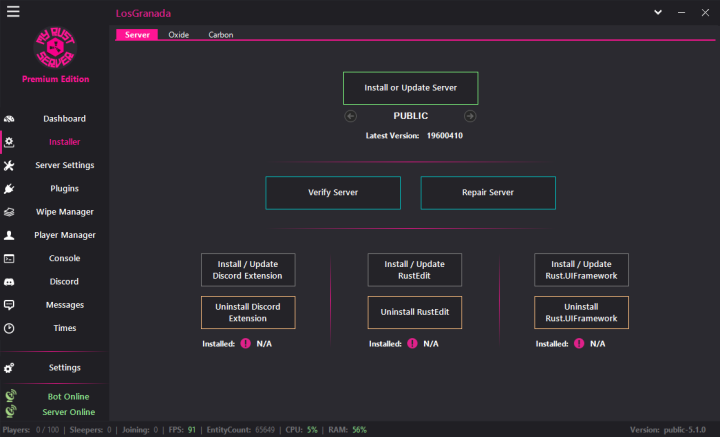This screenshot has width=720, height=437.
Task: Open the Discord sidebar page
Action: point(64,282)
